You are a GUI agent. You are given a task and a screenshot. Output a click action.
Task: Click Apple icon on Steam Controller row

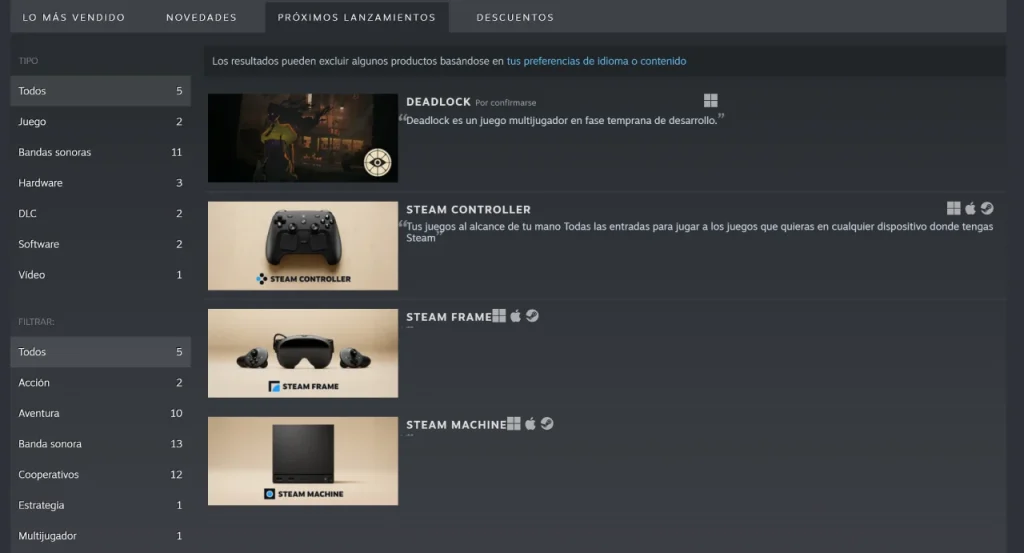[x=970, y=208]
